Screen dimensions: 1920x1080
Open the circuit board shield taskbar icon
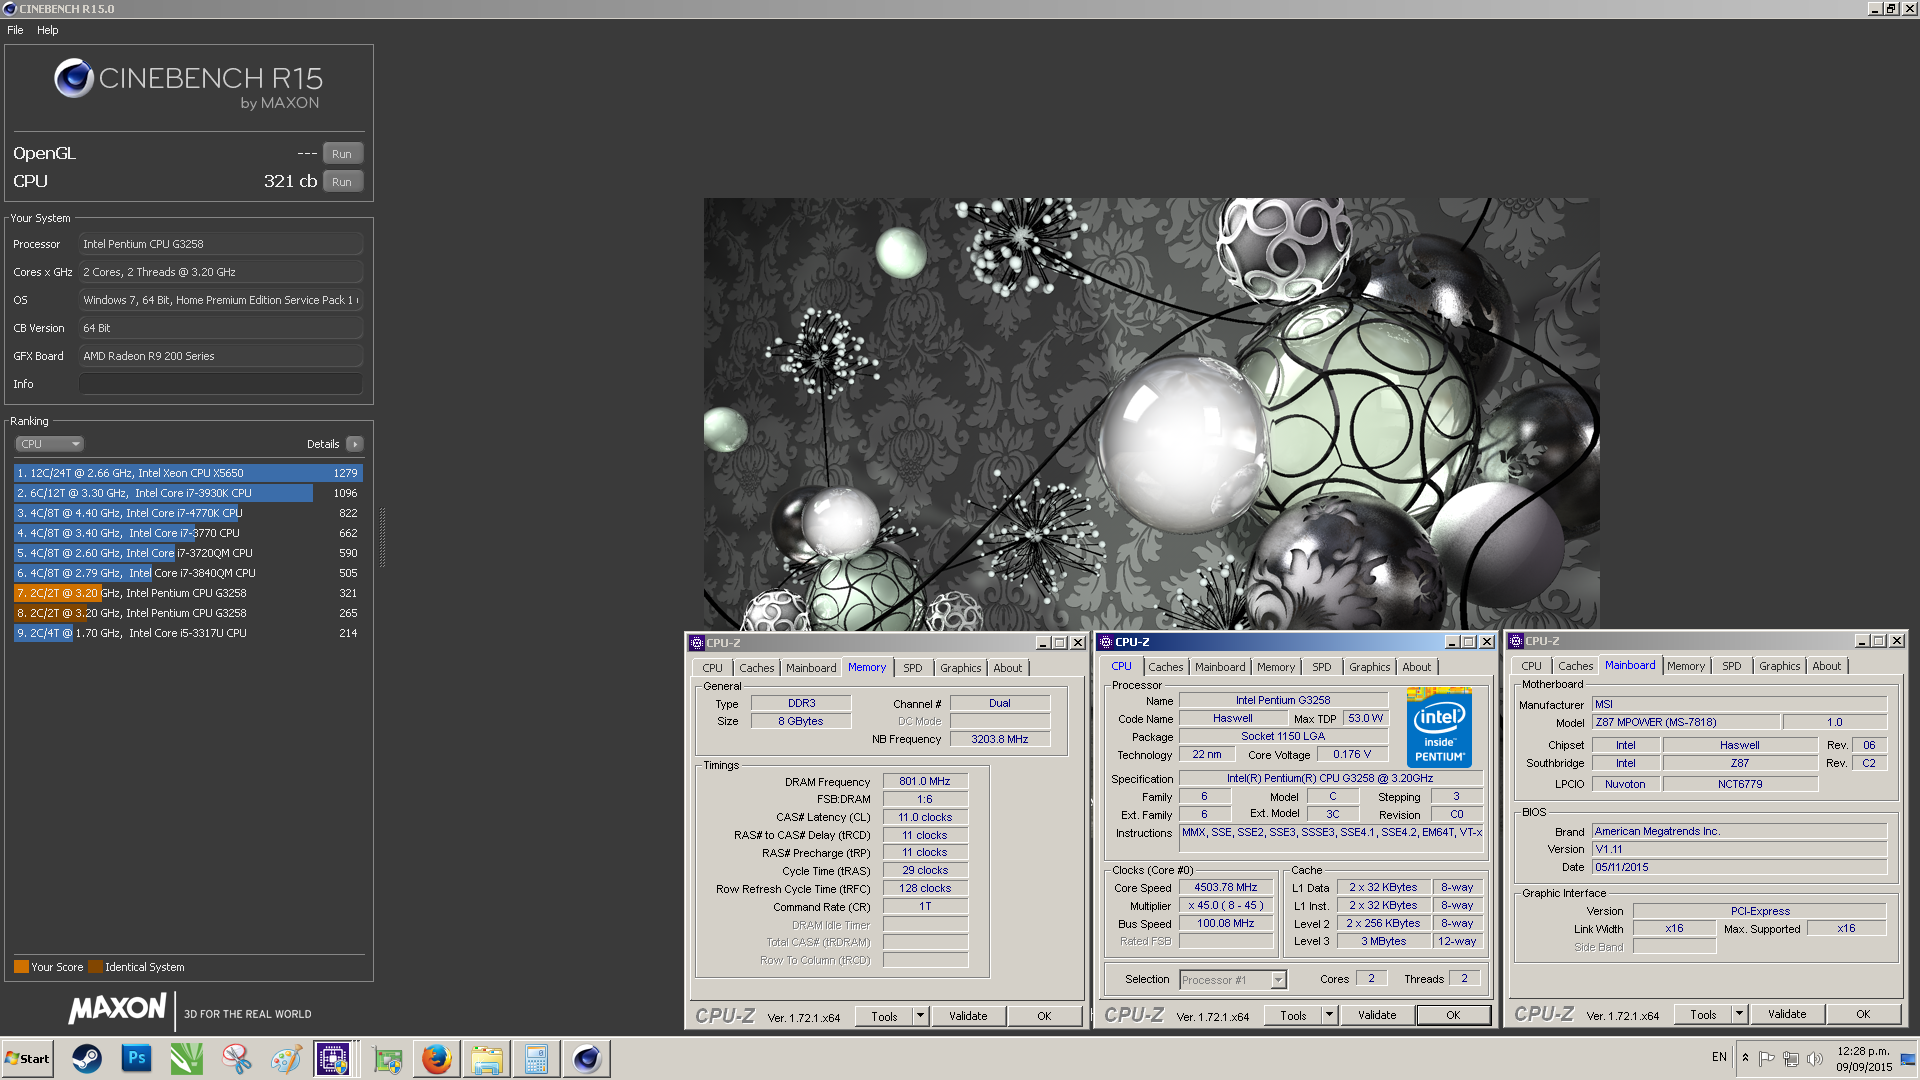(387, 1058)
